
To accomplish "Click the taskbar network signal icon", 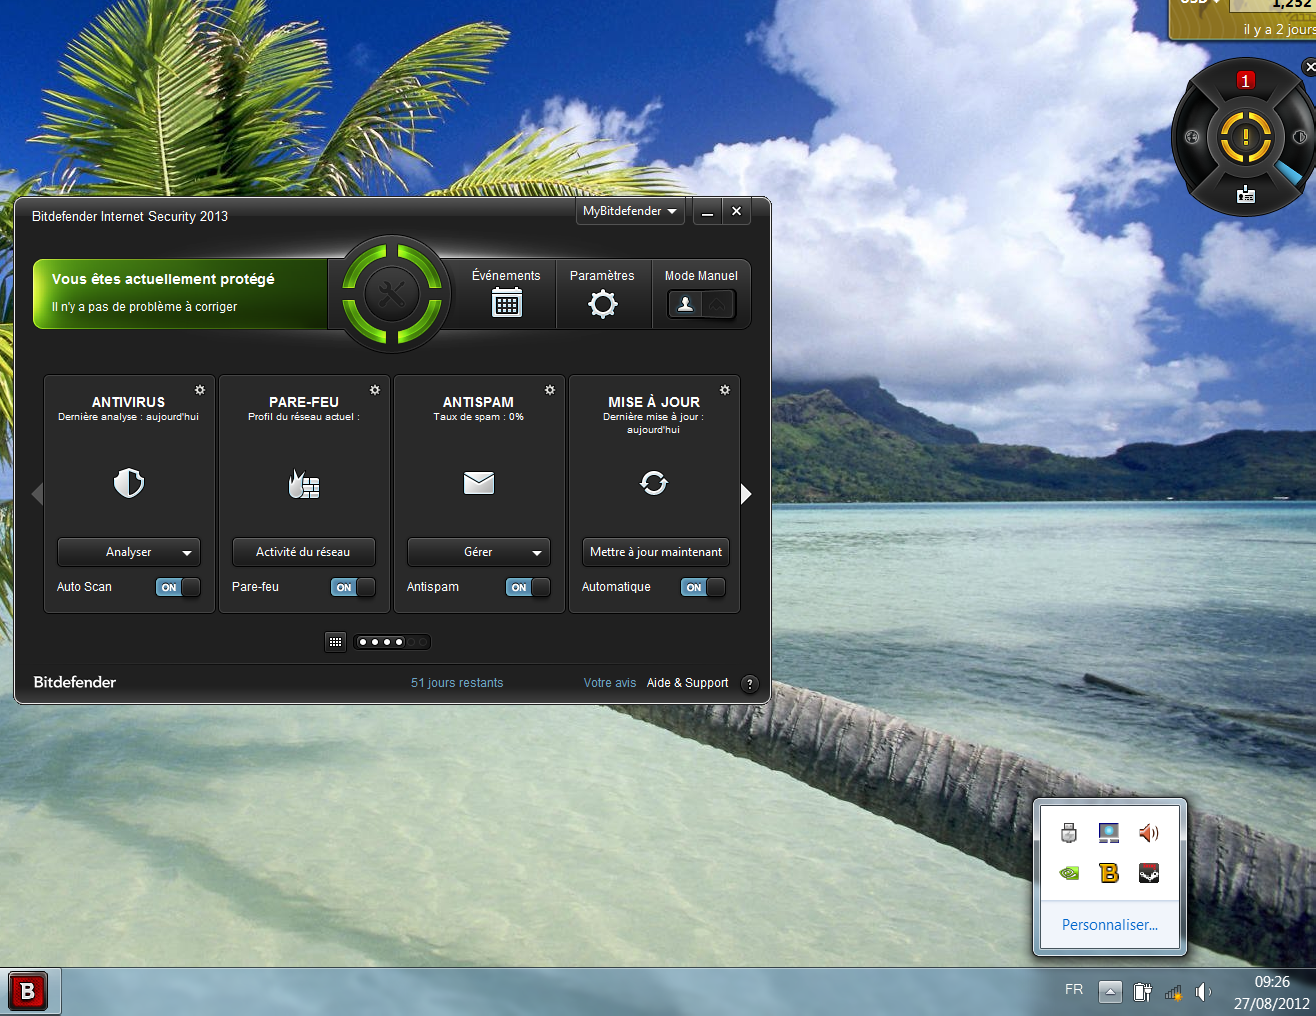I will click(1173, 992).
